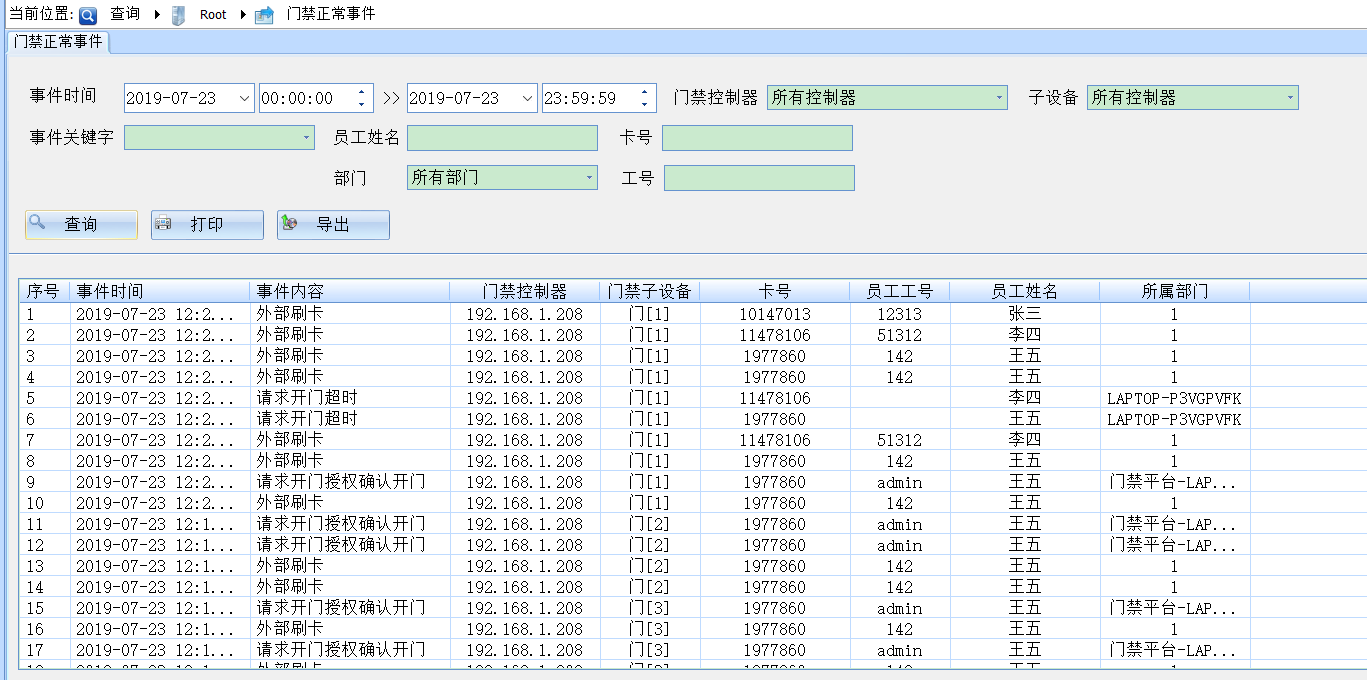Click the 卡号 input field
1367x680 pixels.
click(x=757, y=138)
